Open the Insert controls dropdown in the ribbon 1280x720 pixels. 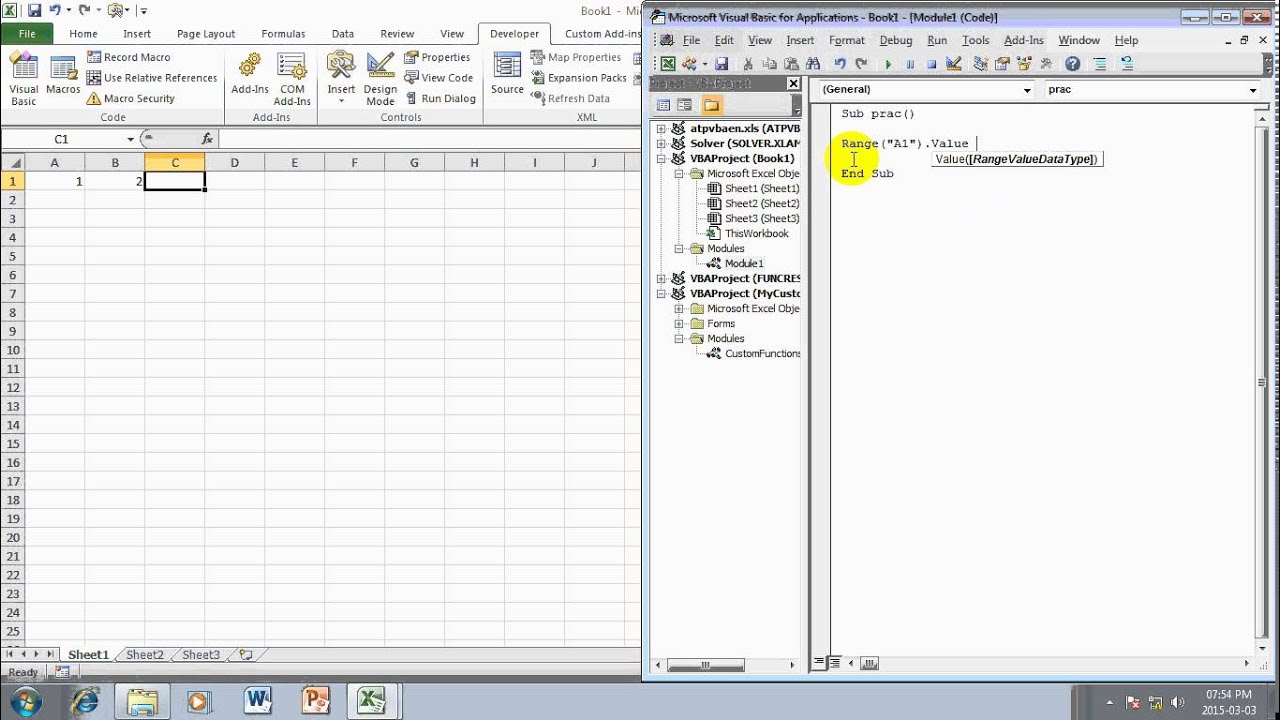tap(341, 79)
